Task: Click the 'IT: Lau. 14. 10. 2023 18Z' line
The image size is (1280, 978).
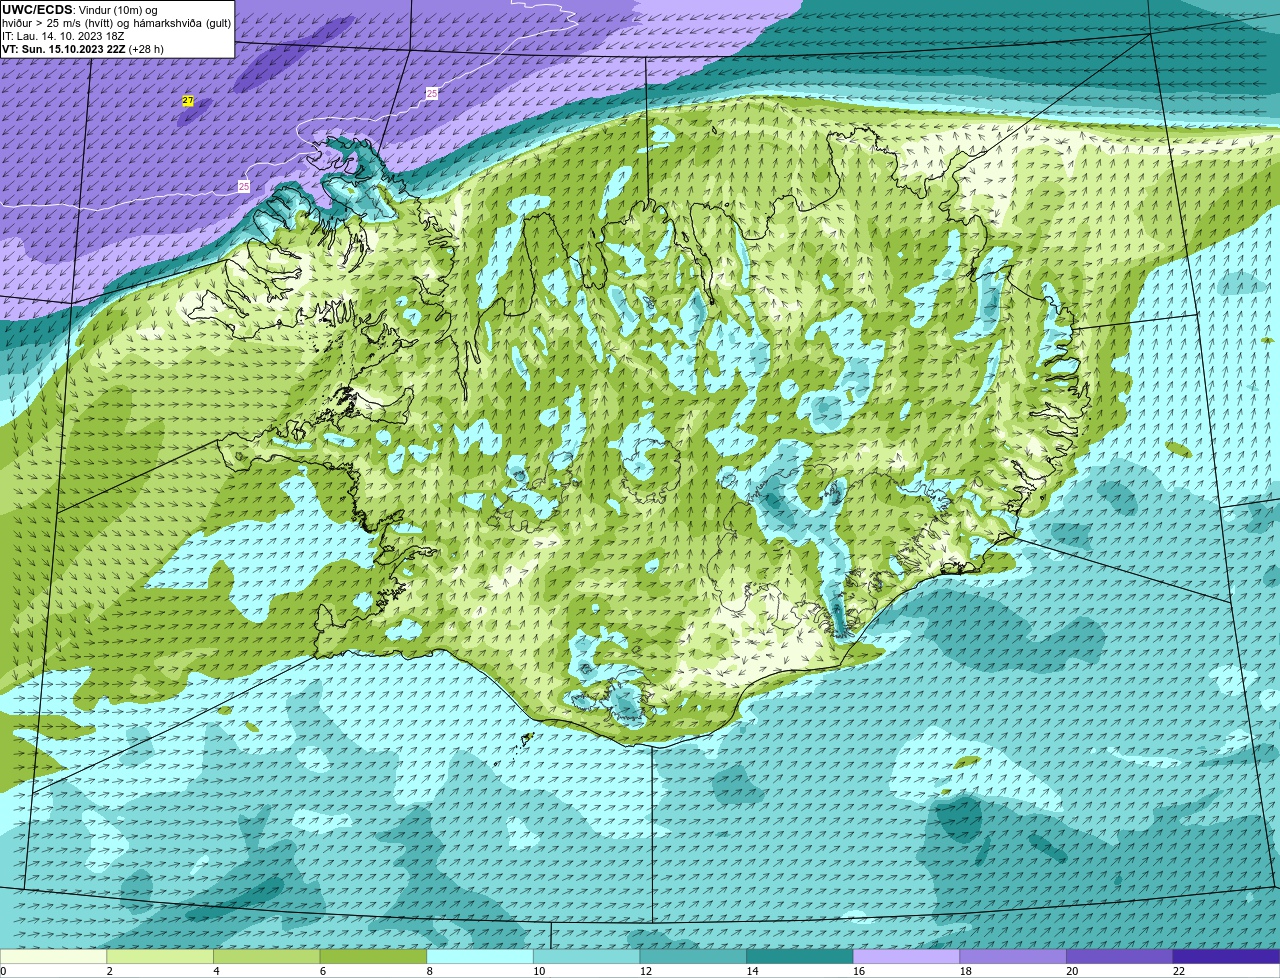Action: coord(63,35)
